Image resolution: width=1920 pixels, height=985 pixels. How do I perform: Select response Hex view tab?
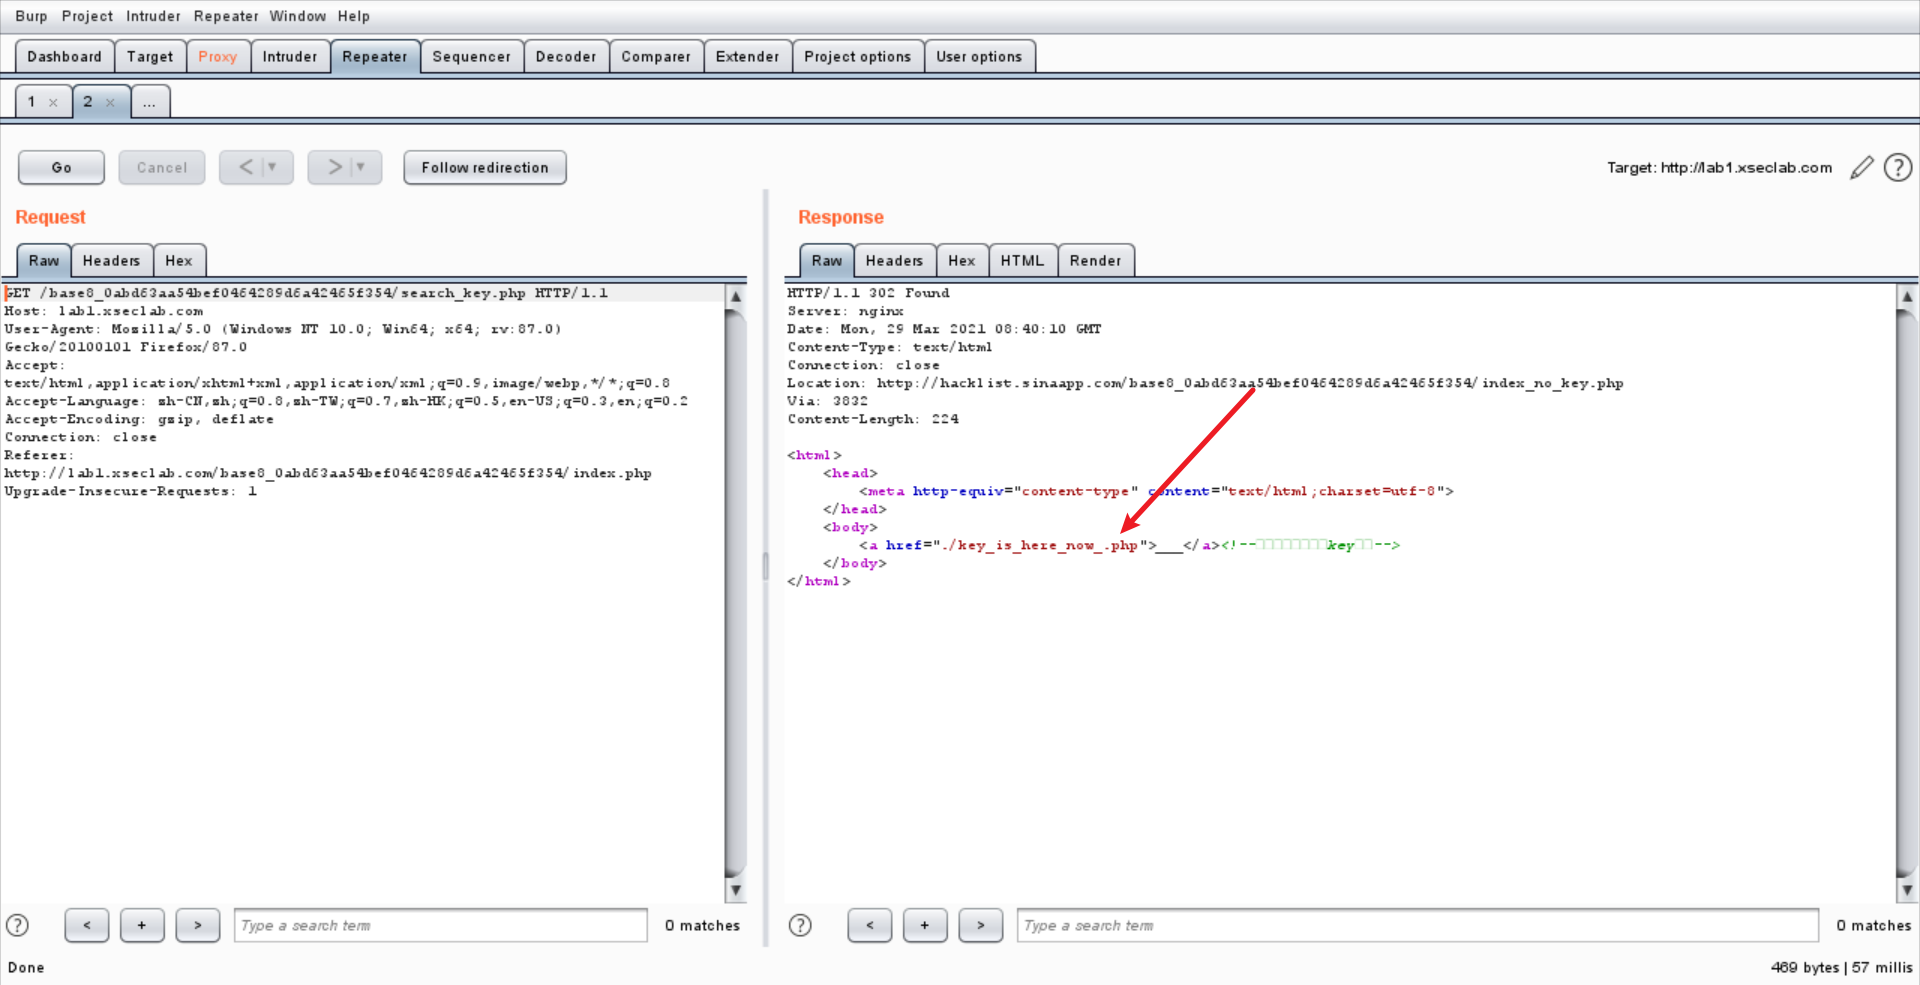[x=962, y=260]
